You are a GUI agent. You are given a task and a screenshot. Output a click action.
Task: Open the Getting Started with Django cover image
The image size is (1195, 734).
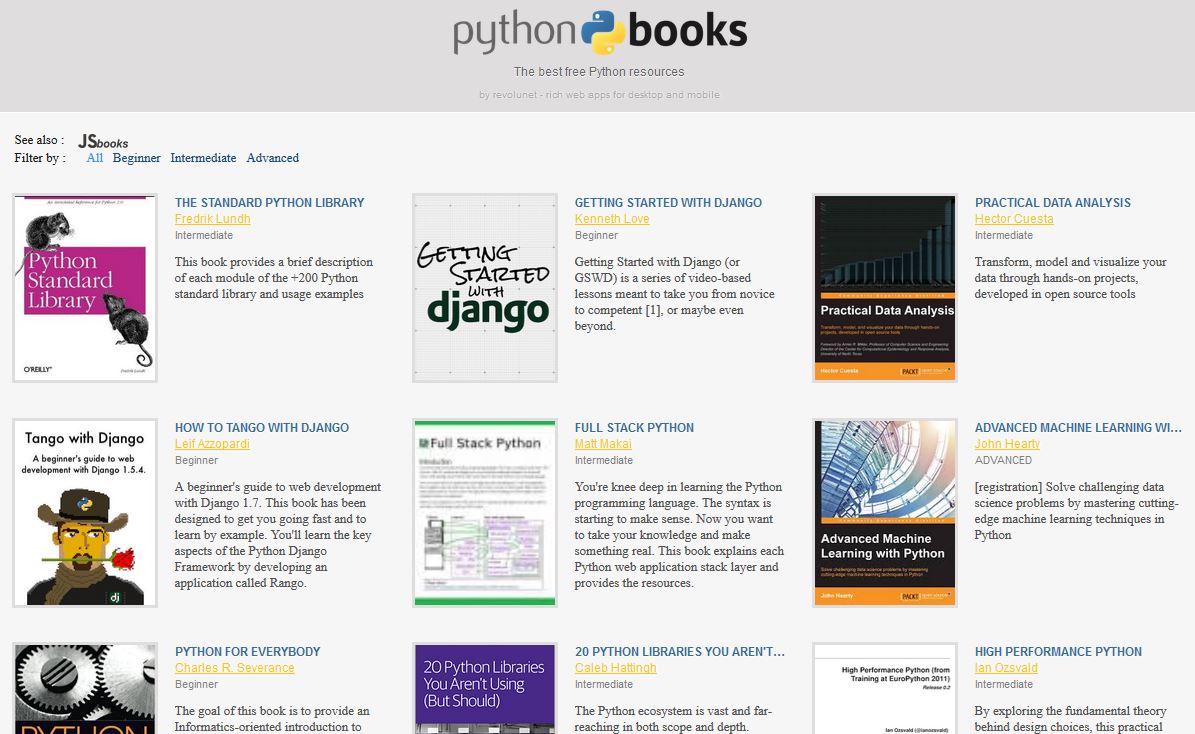pyautogui.click(x=485, y=287)
